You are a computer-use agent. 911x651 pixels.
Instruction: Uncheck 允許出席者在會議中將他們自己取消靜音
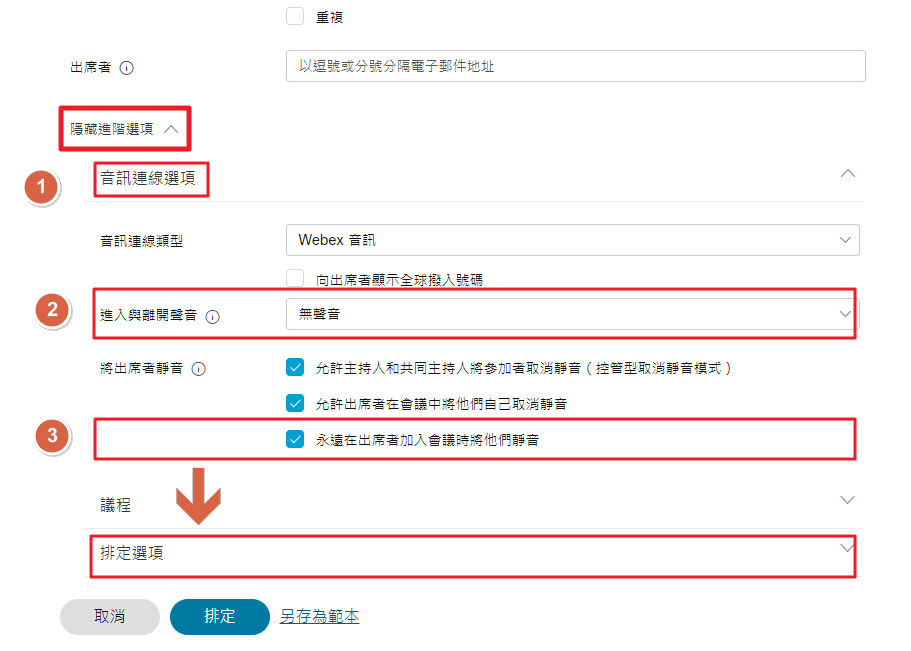tap(295, 403)
